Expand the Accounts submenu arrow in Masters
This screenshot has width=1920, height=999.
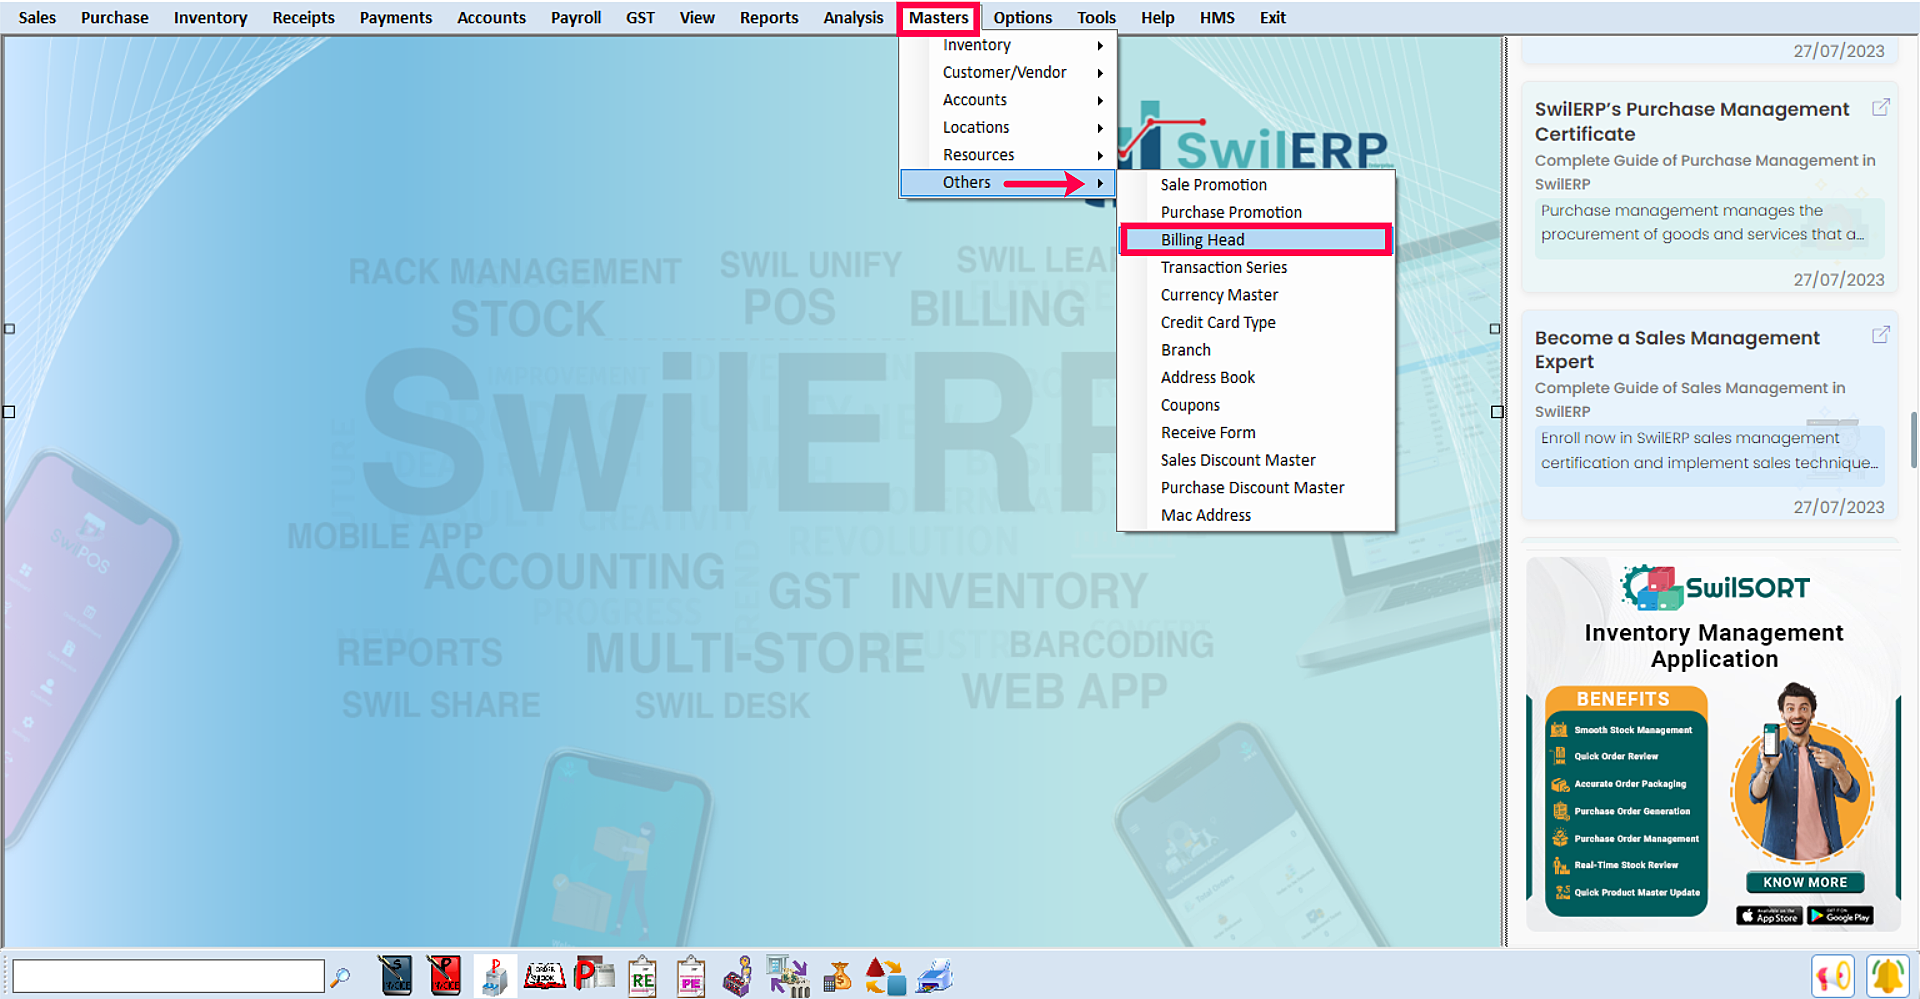tap(1100, 101)
